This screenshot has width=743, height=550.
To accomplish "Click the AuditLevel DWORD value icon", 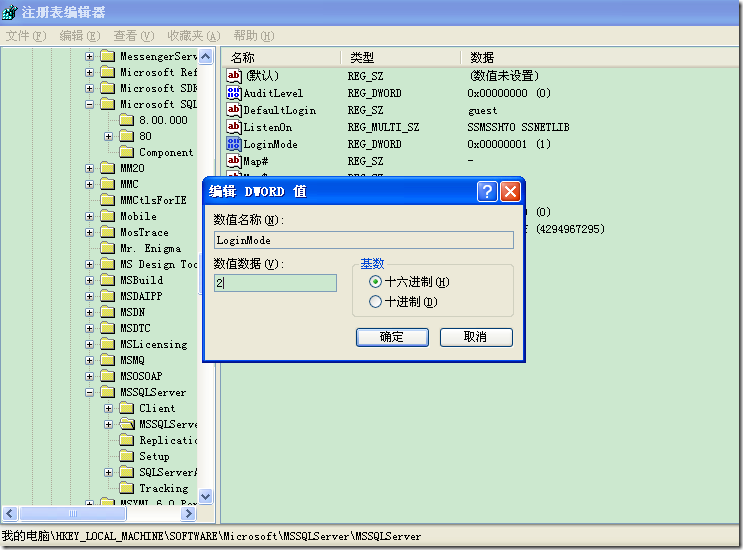I will tap(234, 93).
